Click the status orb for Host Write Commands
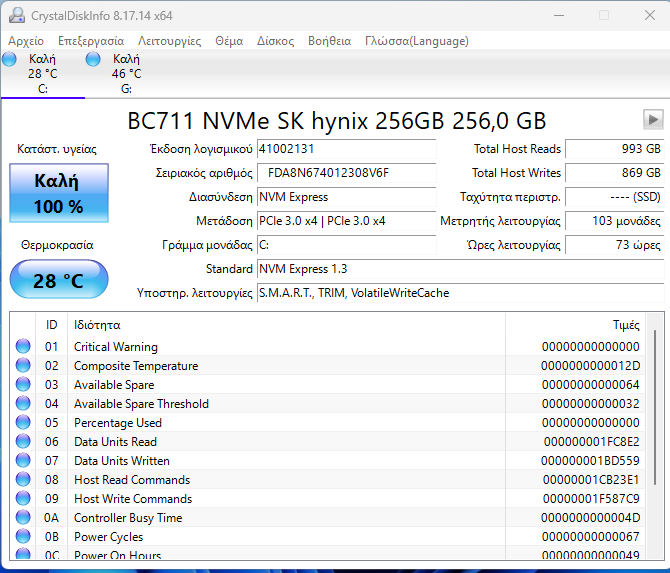 23,498
